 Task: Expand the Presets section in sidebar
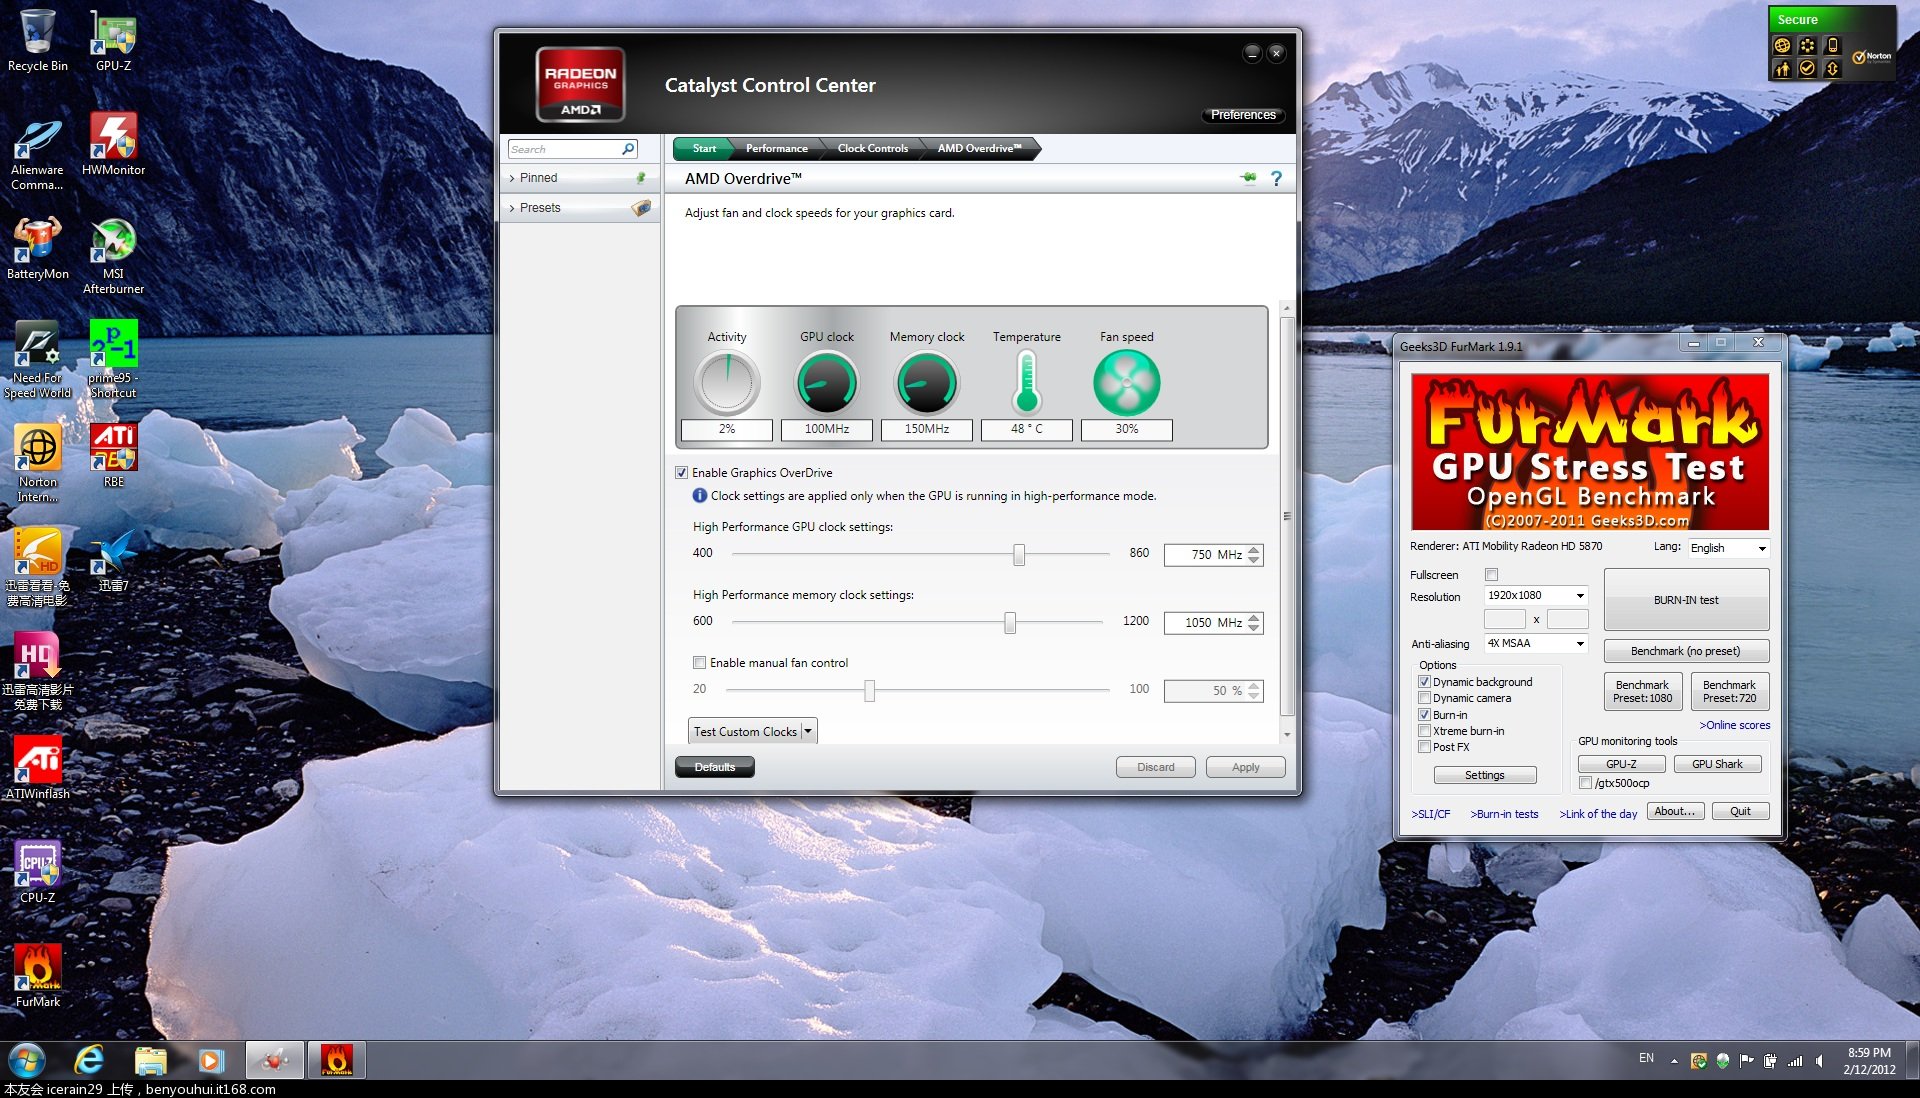(540, 208)
